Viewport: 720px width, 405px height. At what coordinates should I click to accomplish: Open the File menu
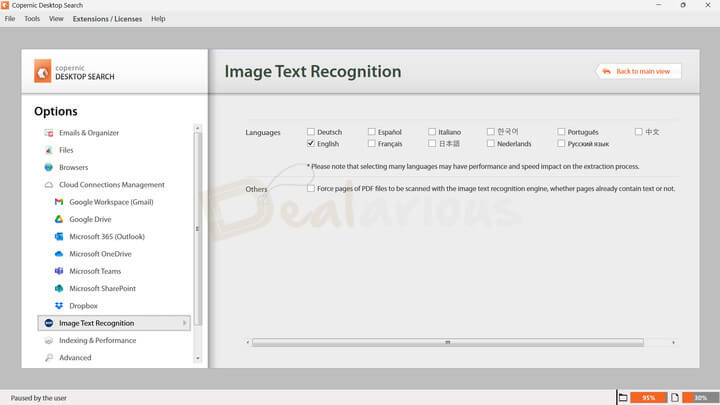(x=10, y=19)
